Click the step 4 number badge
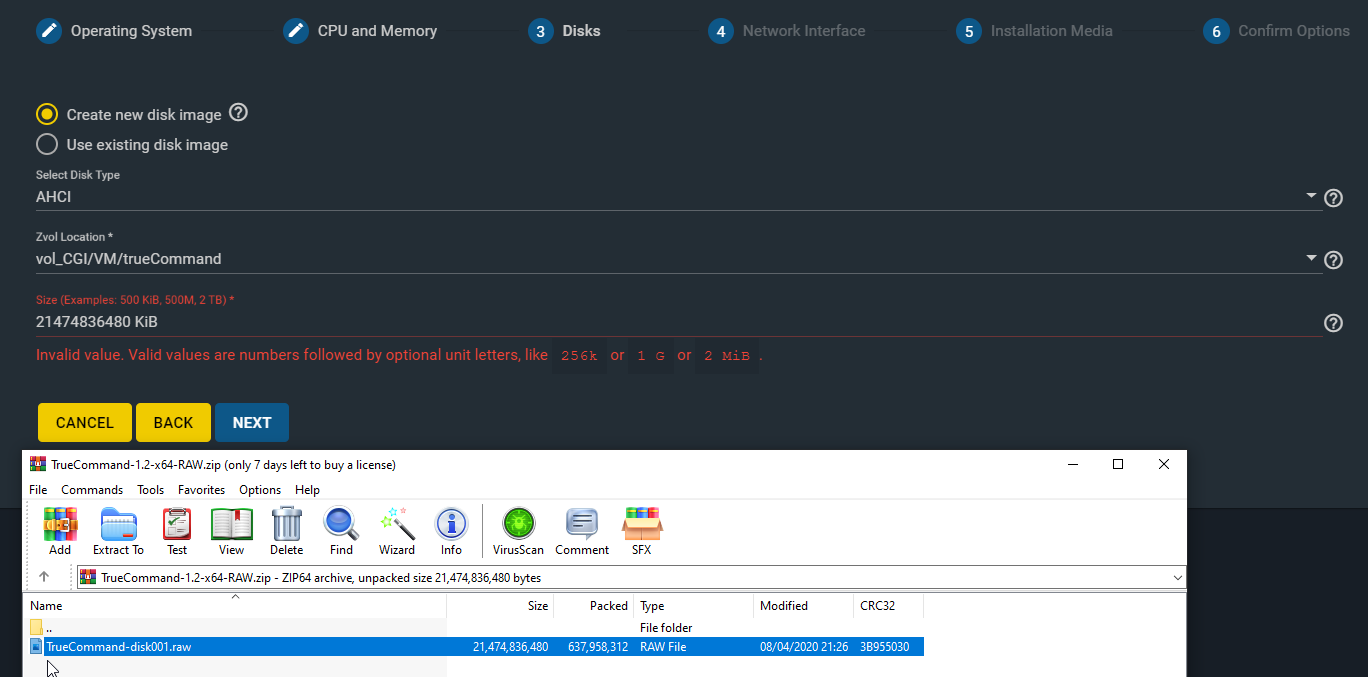 (x=721, y=31)
